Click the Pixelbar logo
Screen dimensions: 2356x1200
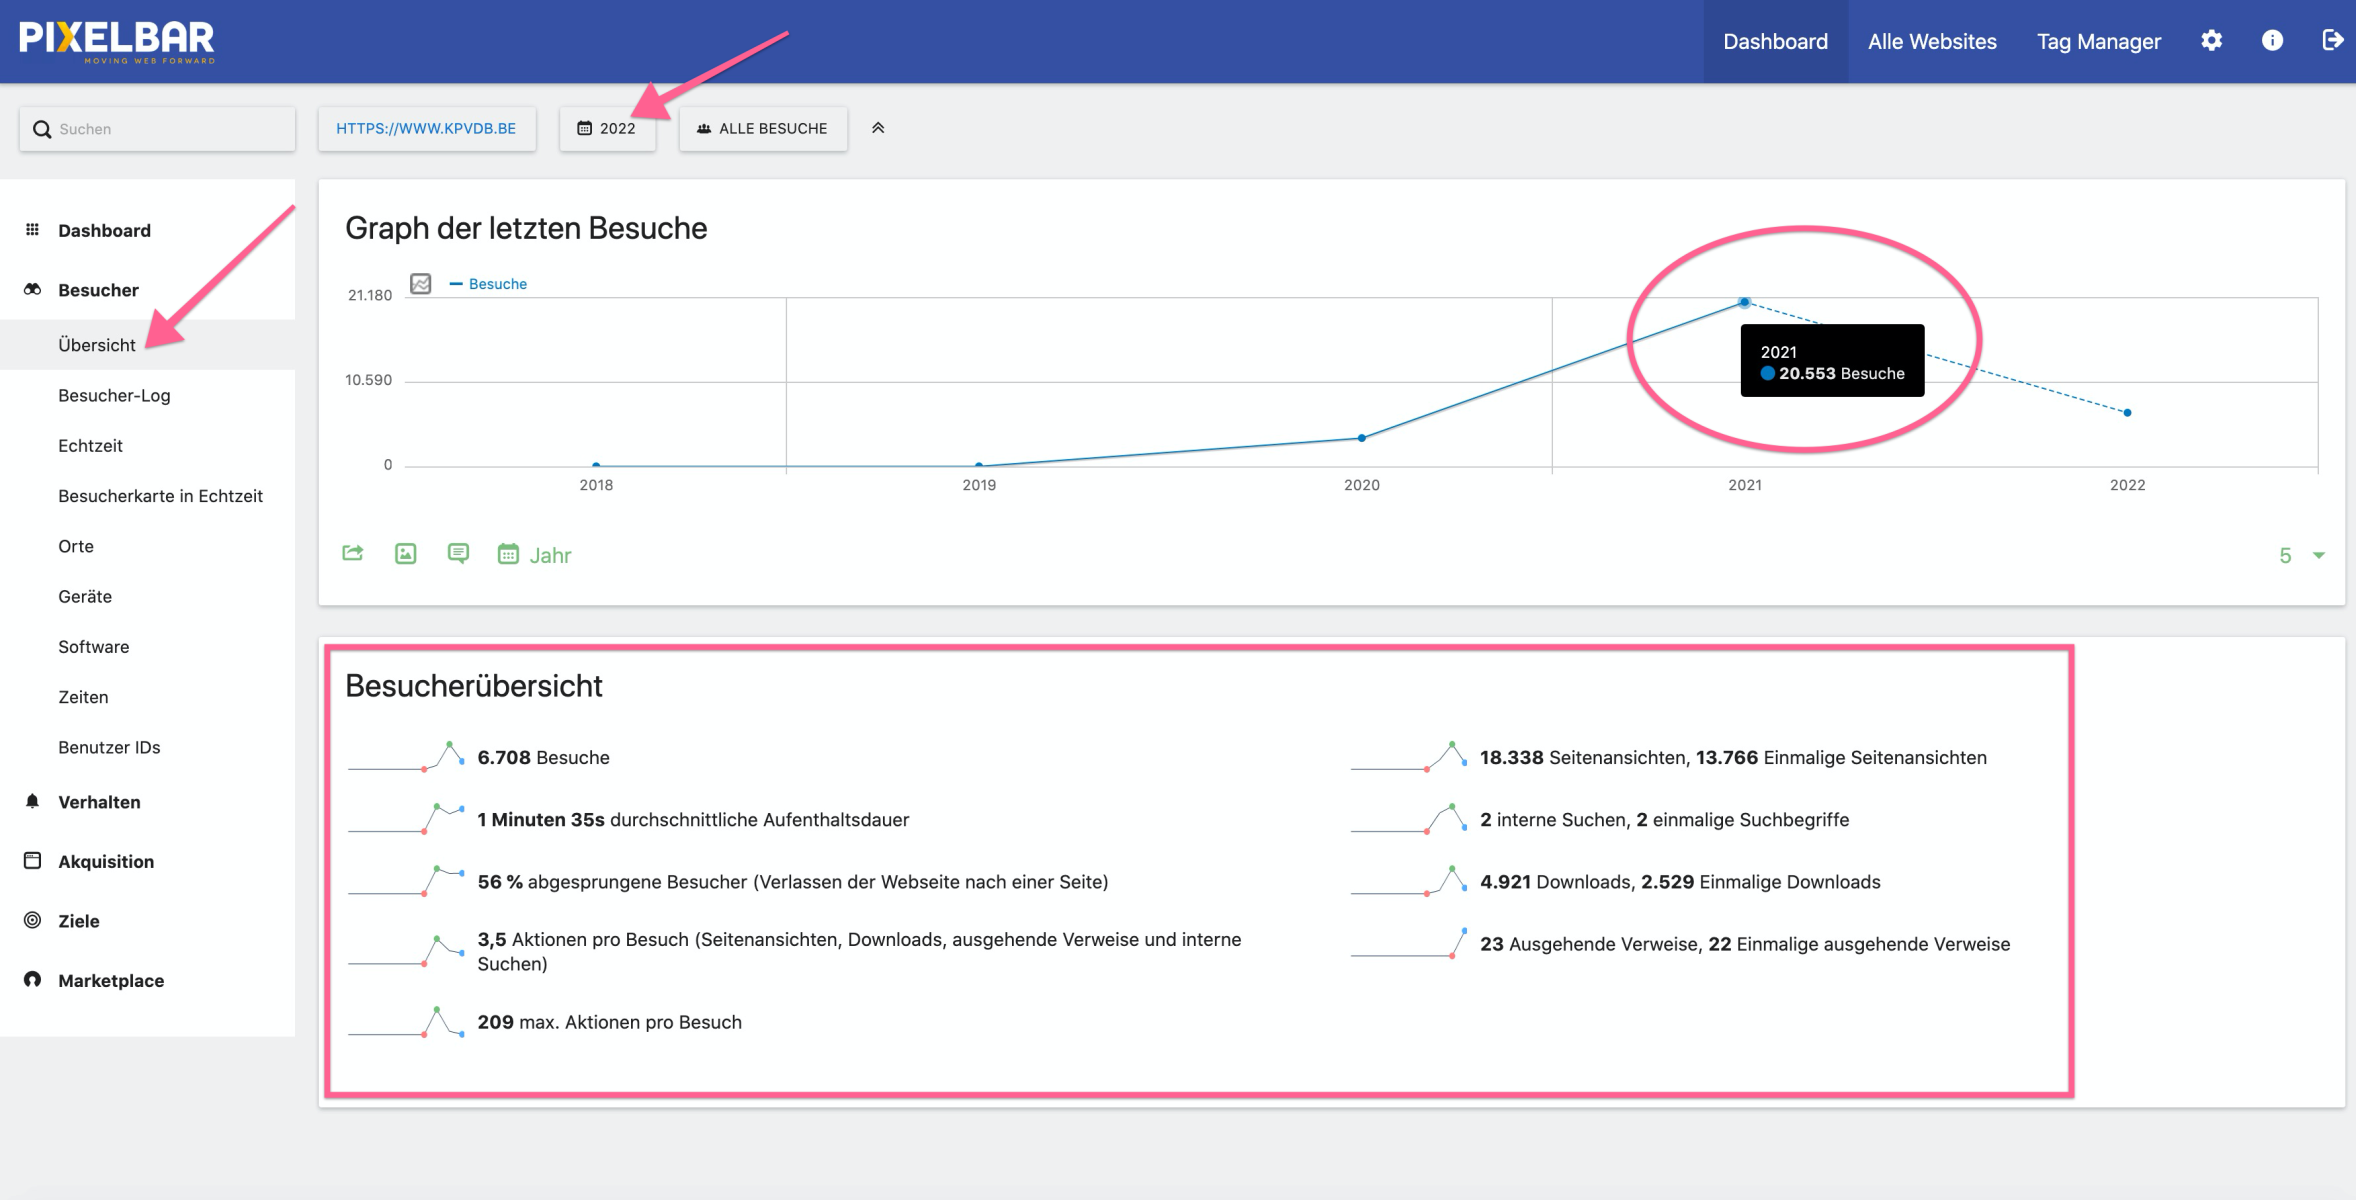tap(117, 41)
